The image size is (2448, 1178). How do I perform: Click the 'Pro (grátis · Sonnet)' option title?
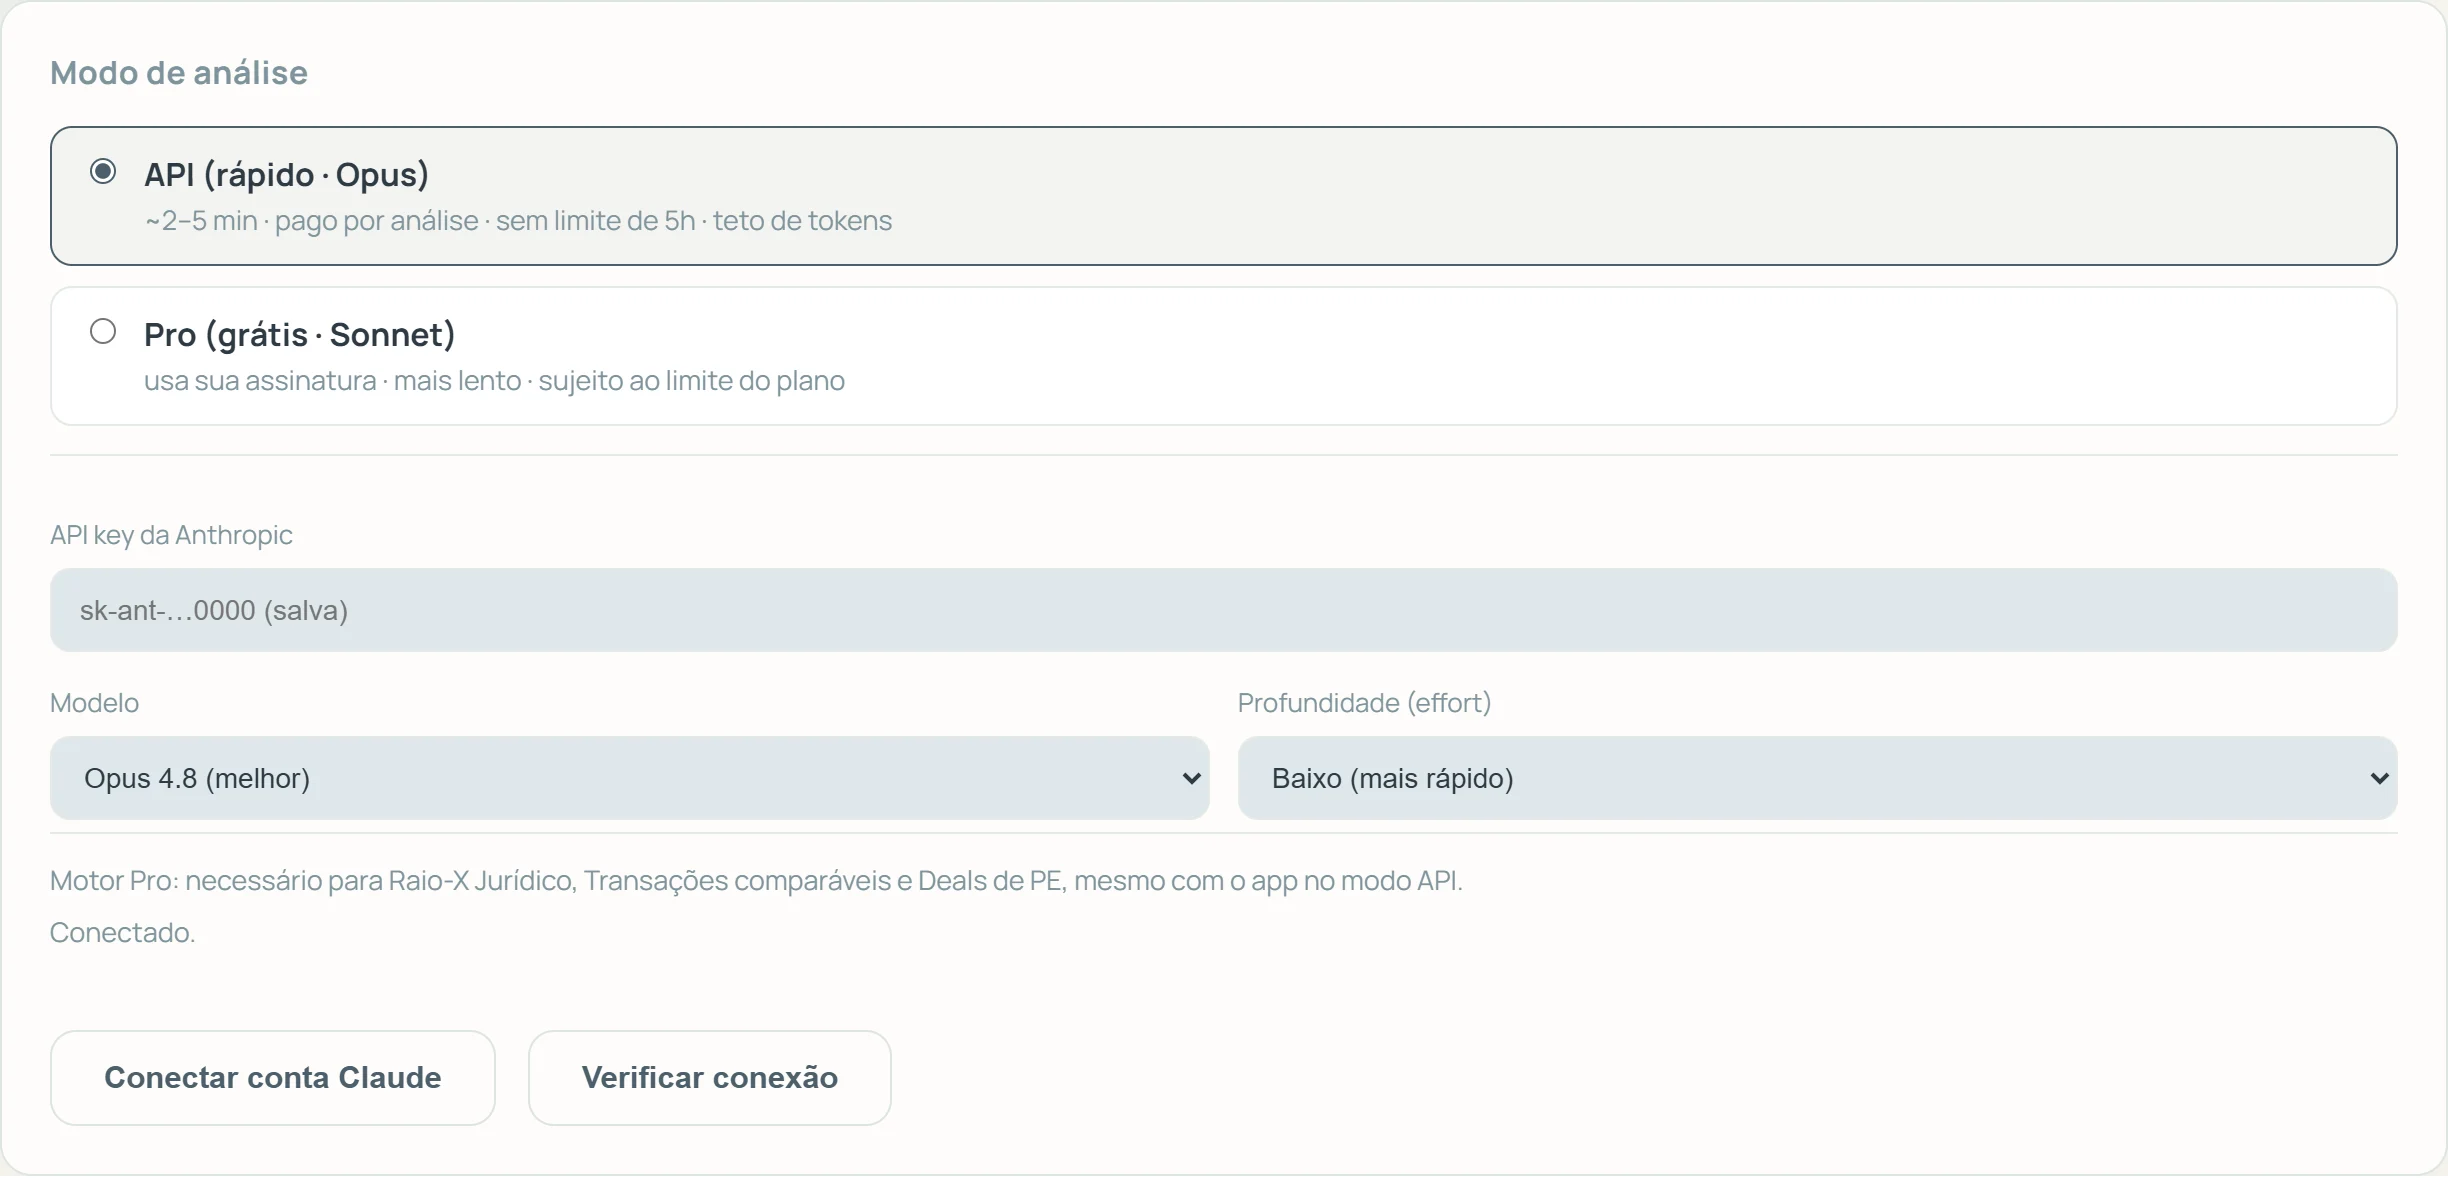click(x=300, y=335)
